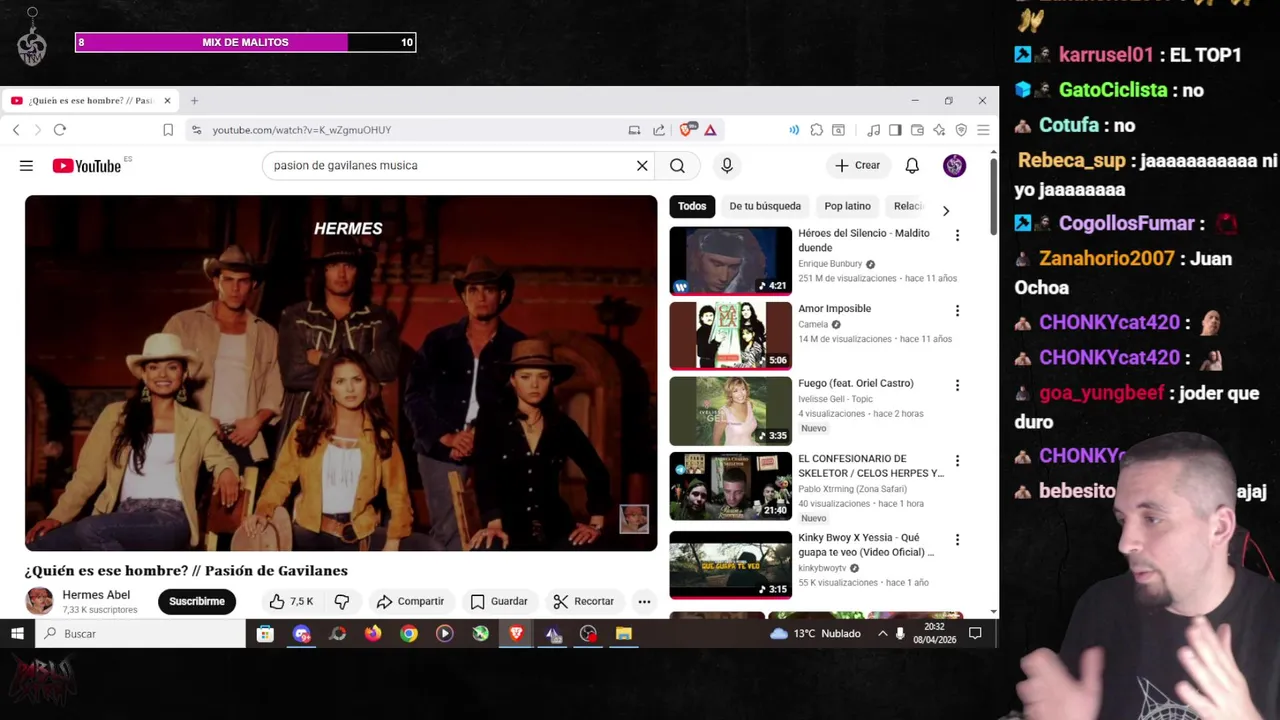Click the video player area
Screen dimensions: 1280x720
tap(341, 373)
